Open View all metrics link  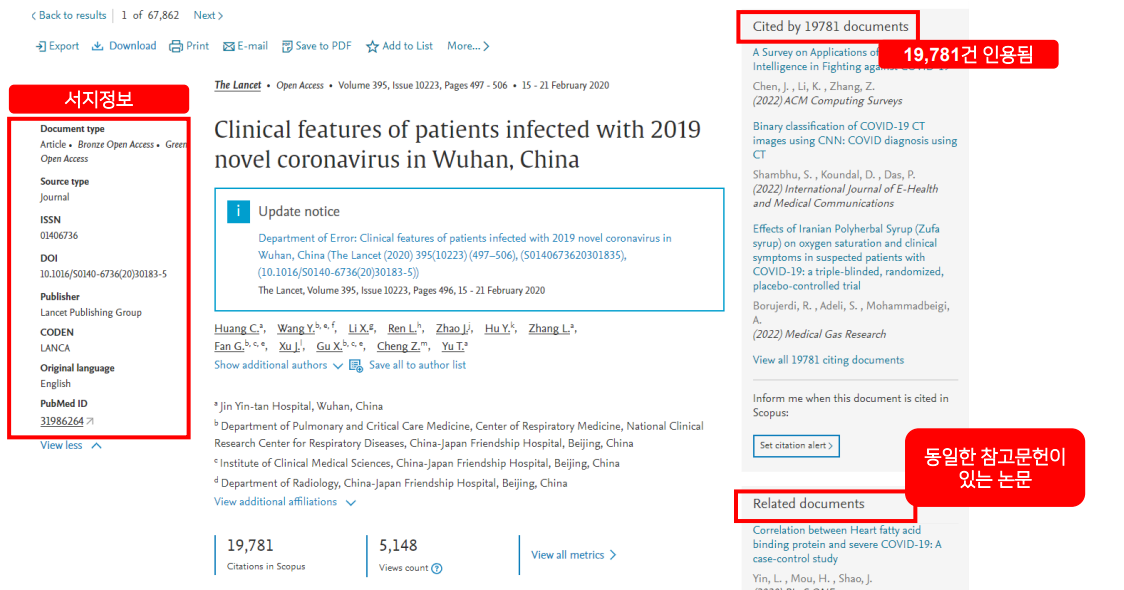pos(573,555)
